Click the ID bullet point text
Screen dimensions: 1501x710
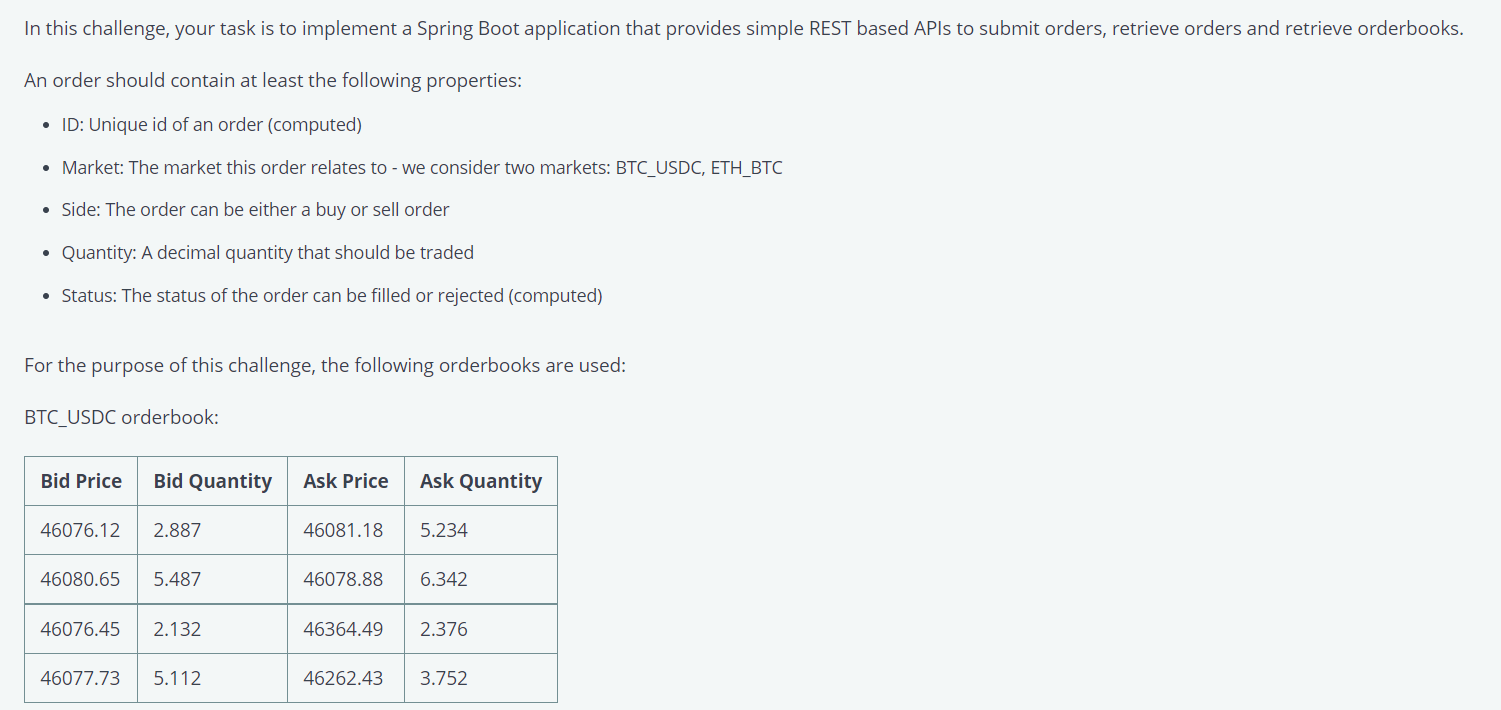point(212,125)
